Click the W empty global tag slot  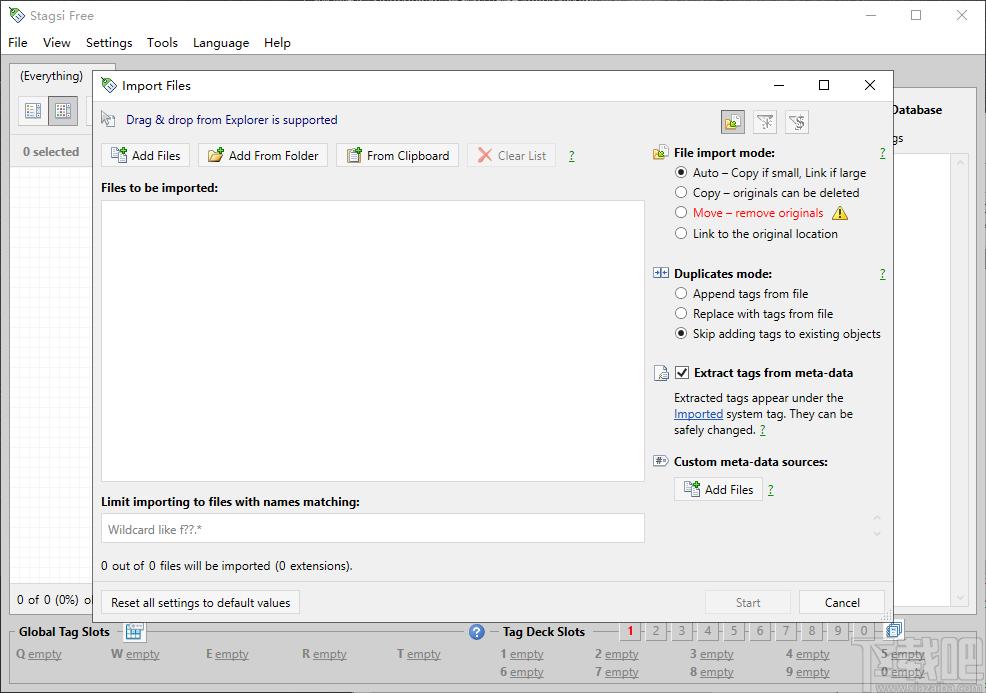(x=135, y=654)
